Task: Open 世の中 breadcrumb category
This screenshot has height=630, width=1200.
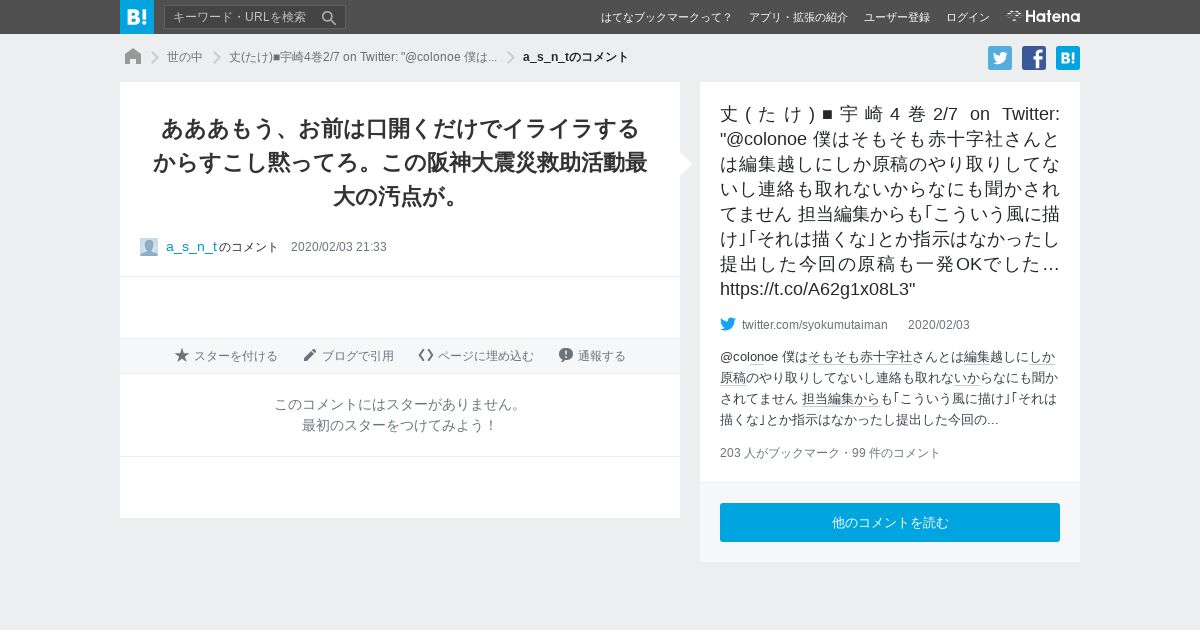Action: pos(185,57)
